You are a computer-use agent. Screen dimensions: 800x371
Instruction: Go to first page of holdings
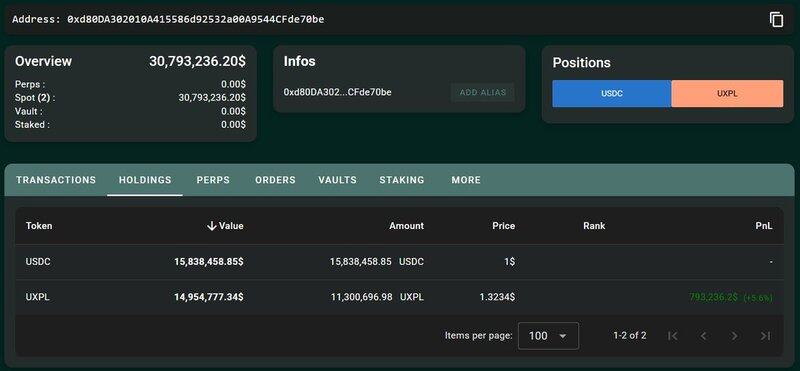point(672,336)
